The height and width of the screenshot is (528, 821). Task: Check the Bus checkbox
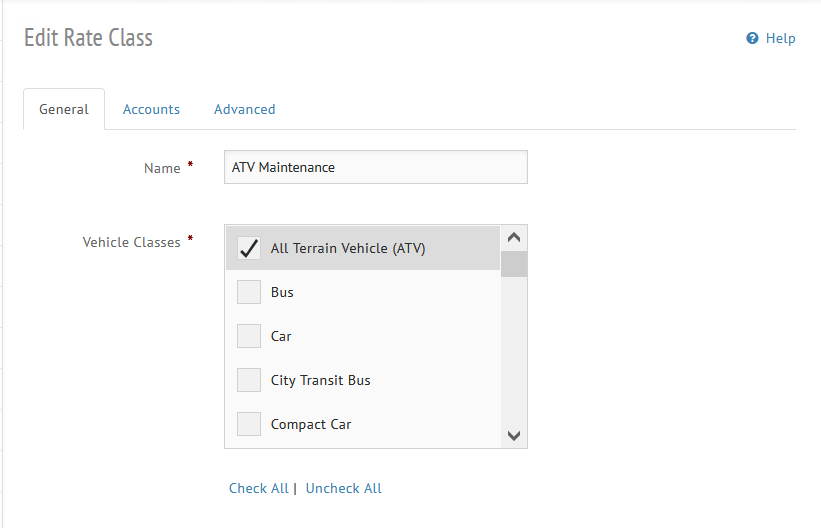click(x=249, y=292)
